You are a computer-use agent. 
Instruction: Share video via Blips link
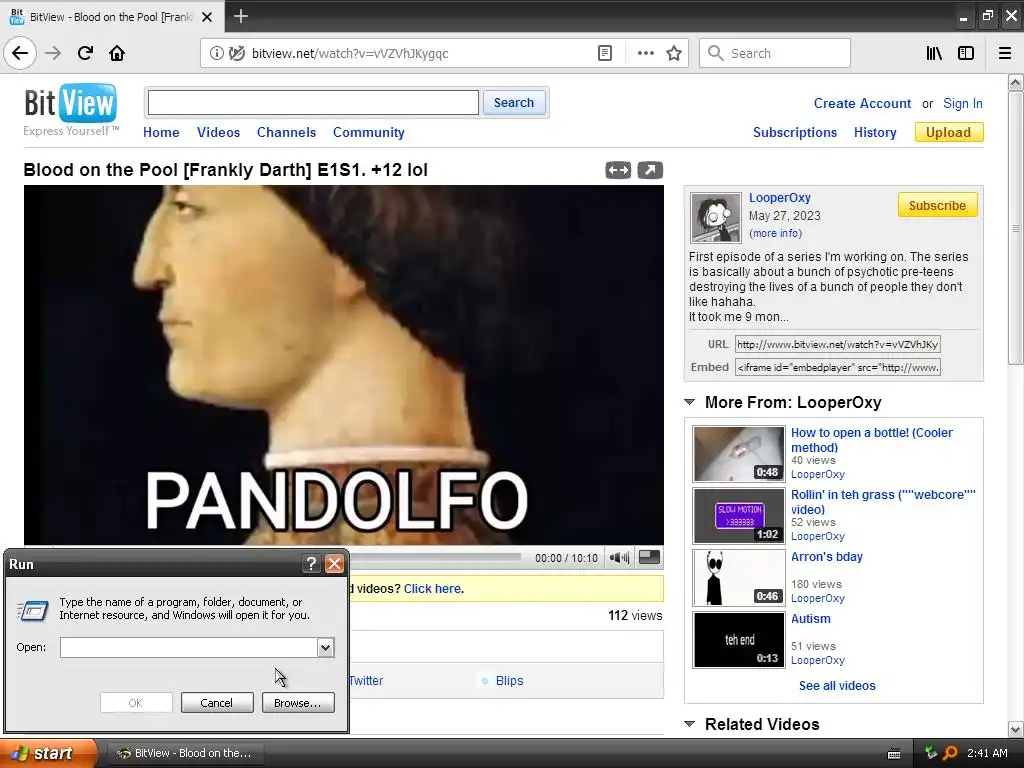coord(509,680)
